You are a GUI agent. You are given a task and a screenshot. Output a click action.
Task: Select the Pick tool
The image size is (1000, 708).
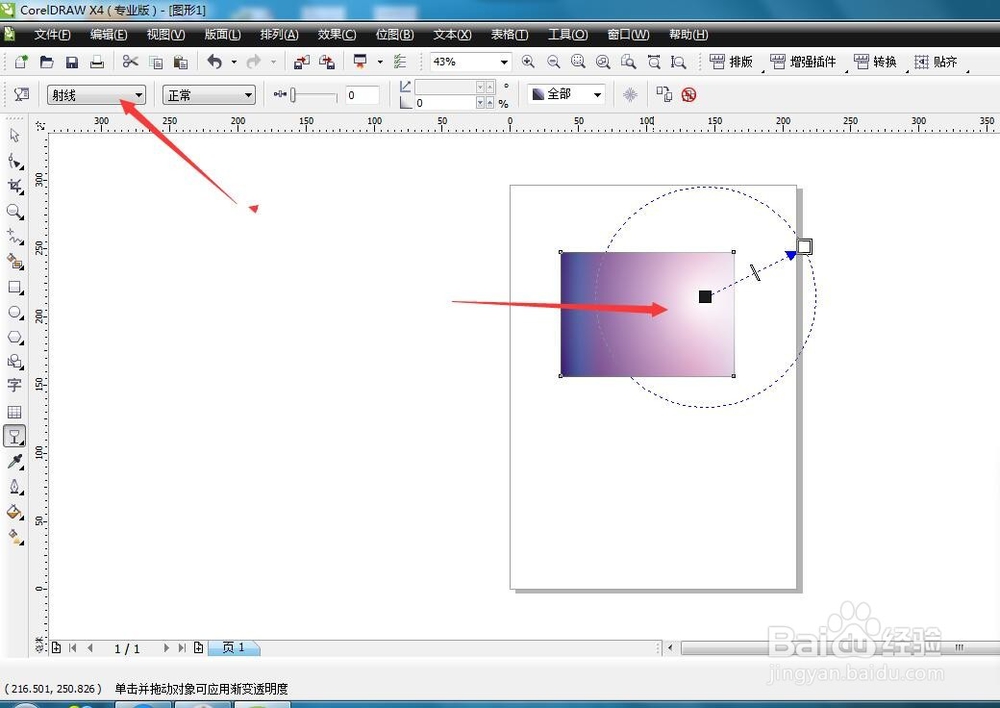click(15, 135)
